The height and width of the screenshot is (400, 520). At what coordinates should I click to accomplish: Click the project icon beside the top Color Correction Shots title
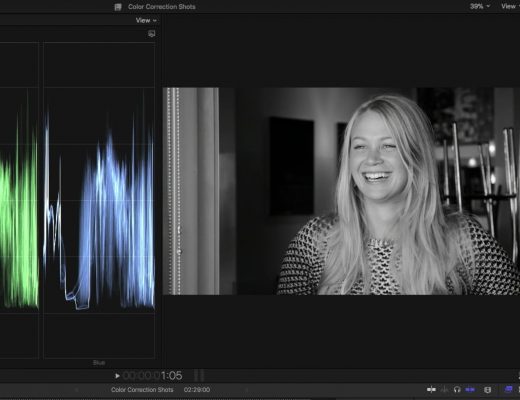pos(118,7)
